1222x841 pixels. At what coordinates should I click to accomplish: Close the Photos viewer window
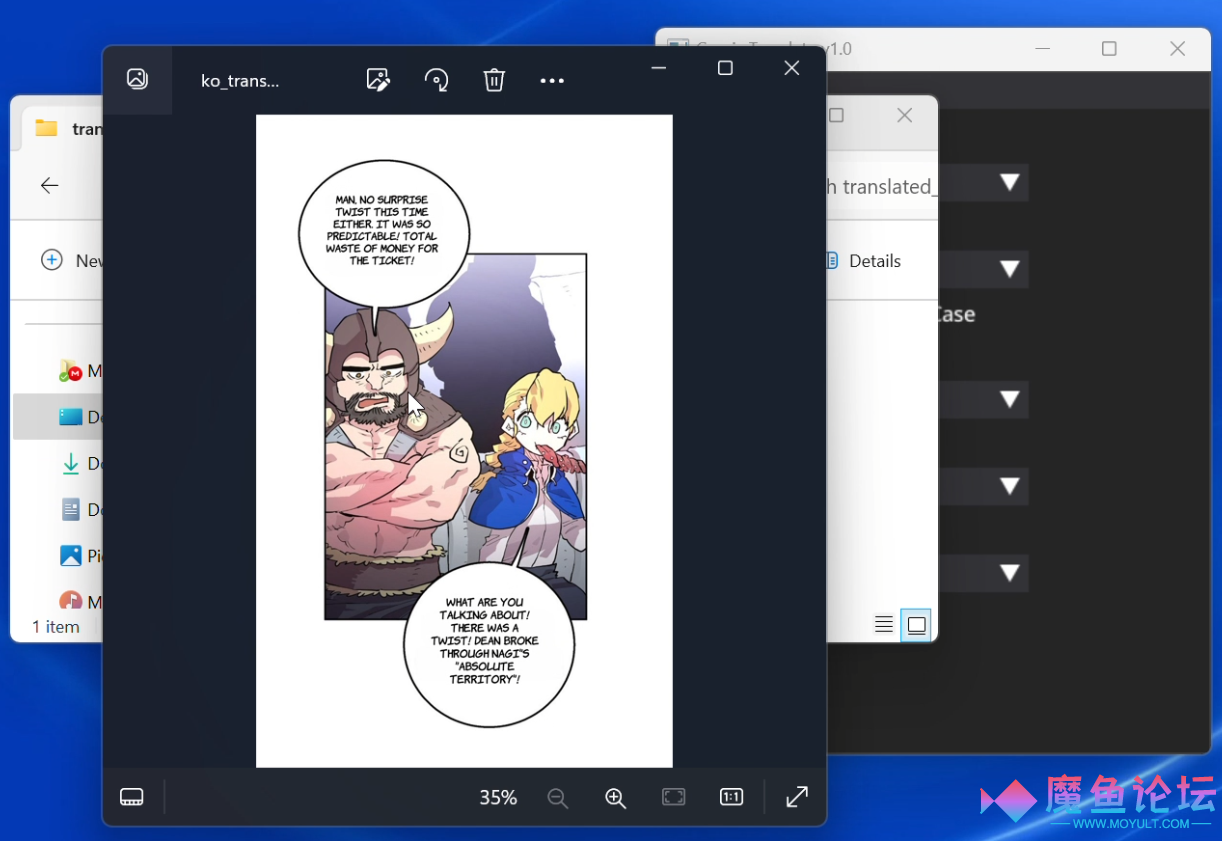(x=792, y=68)
